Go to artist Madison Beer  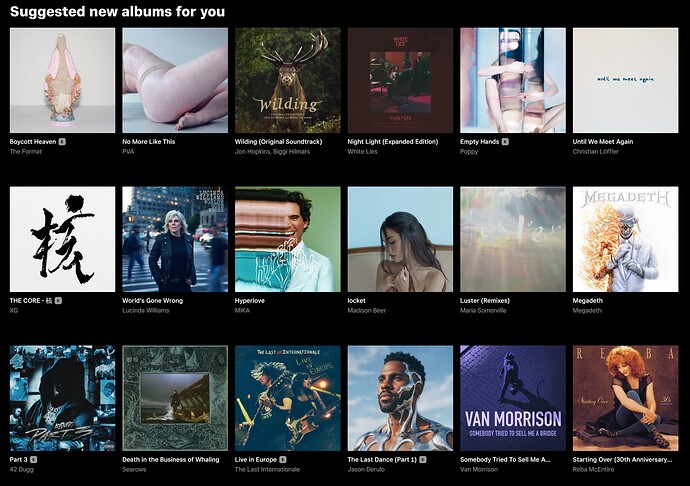pos(367,310)
